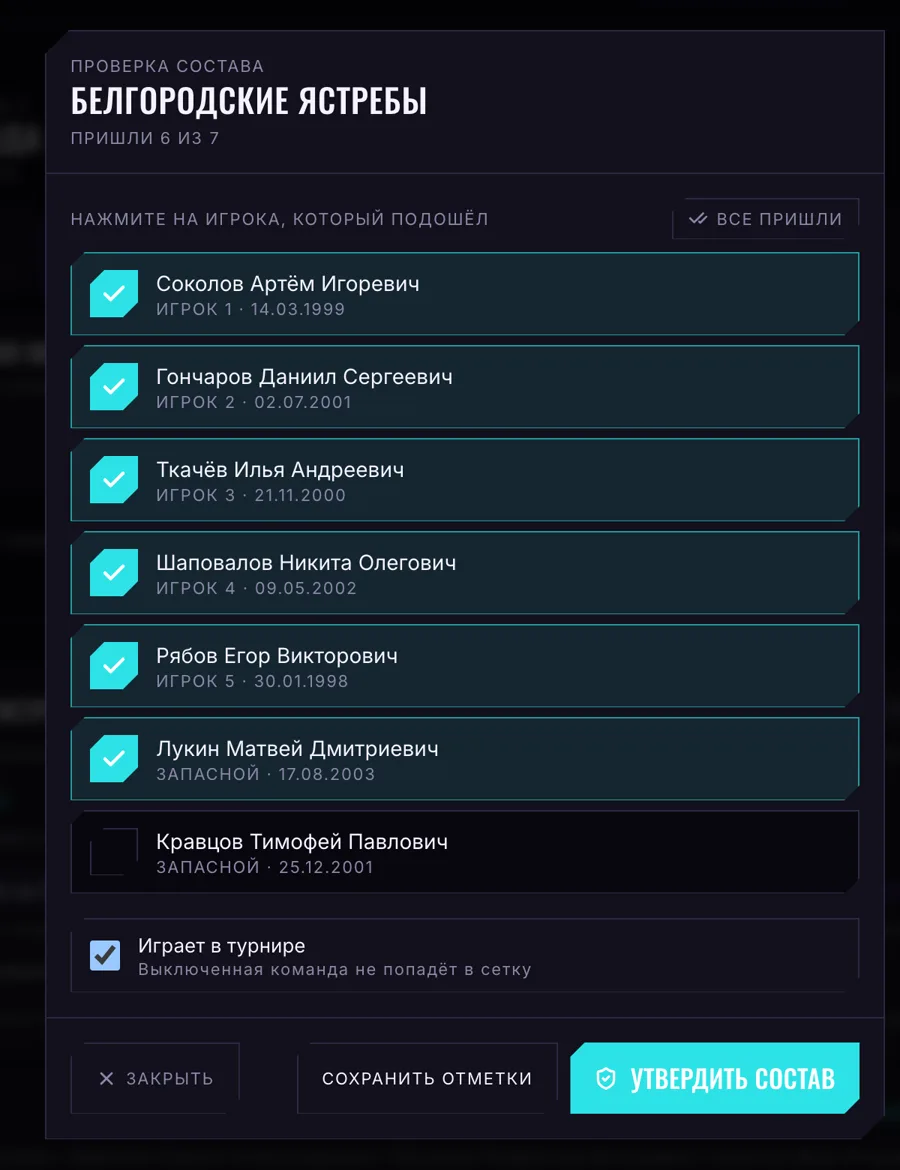Click the Играет в турнире label text
Screen dimensions: 900x1170
222,945
